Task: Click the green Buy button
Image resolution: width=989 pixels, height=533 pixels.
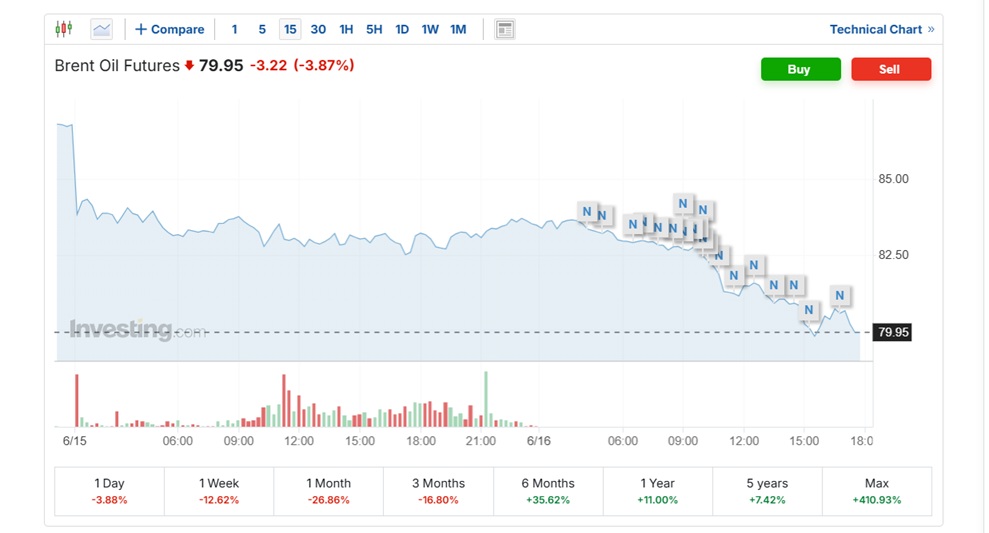Action: [800, 69]
